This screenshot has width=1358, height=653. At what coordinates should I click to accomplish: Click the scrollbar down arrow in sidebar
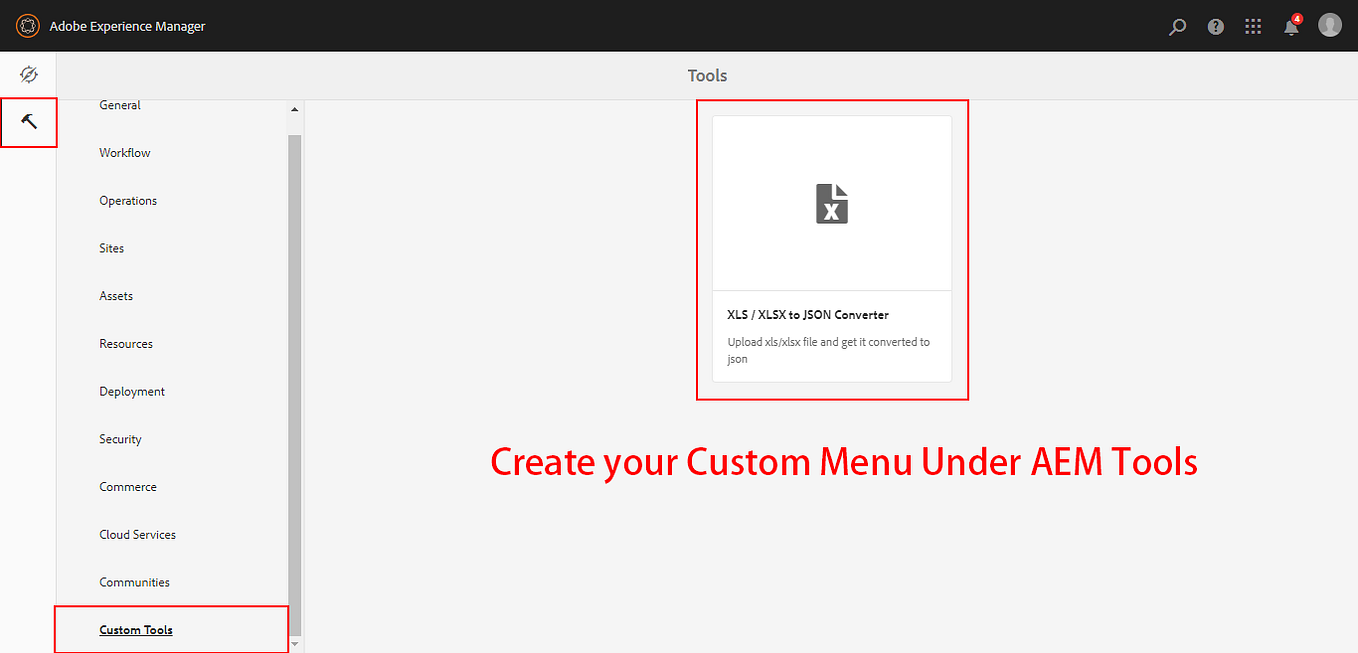click(294, 645)
